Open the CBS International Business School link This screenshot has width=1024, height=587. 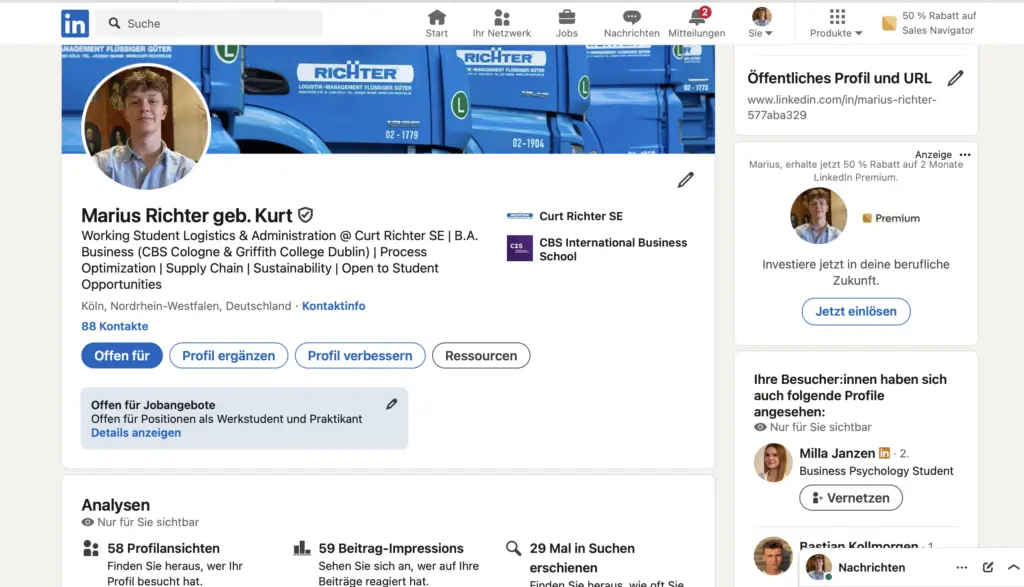pyautogui.click(x=613, y=249)
